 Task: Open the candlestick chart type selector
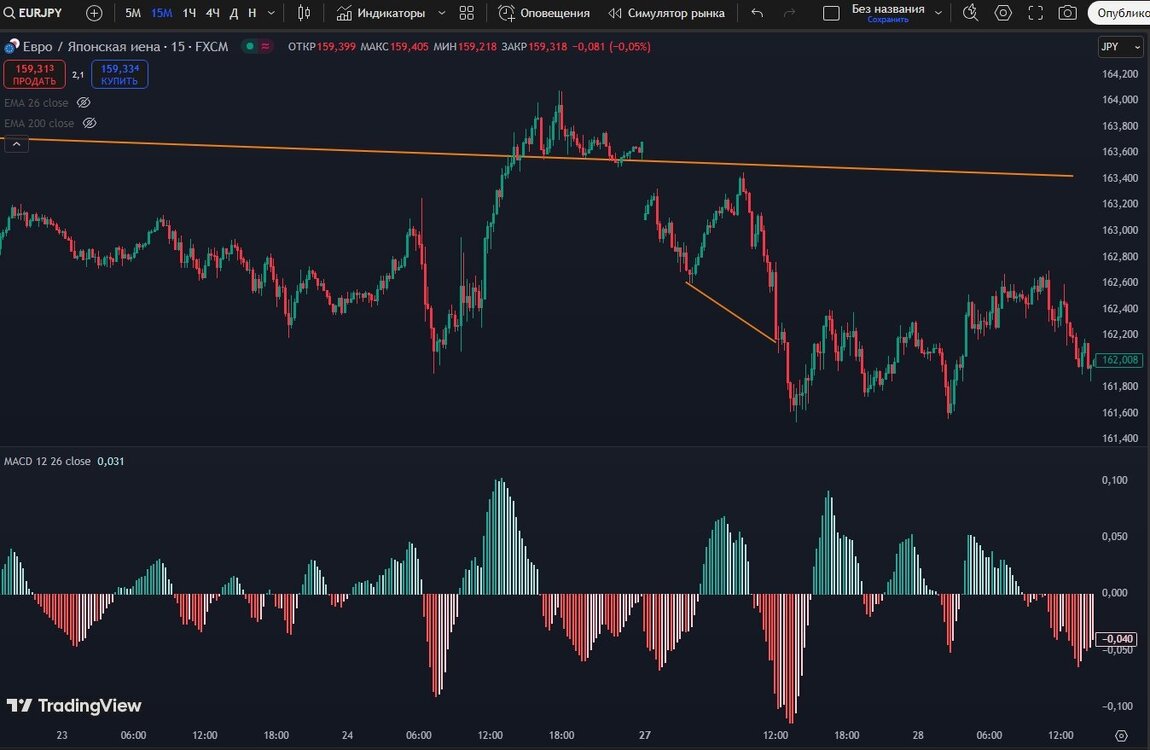pyautogui.click(x=304, y=12)
